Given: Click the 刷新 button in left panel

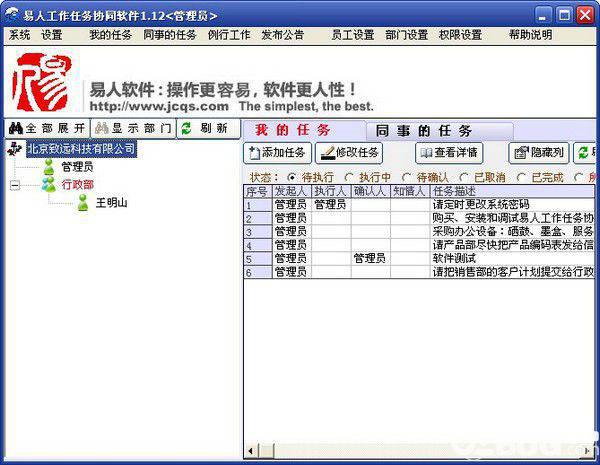Looking at the screenshot, I should click(x=208, y=128).
